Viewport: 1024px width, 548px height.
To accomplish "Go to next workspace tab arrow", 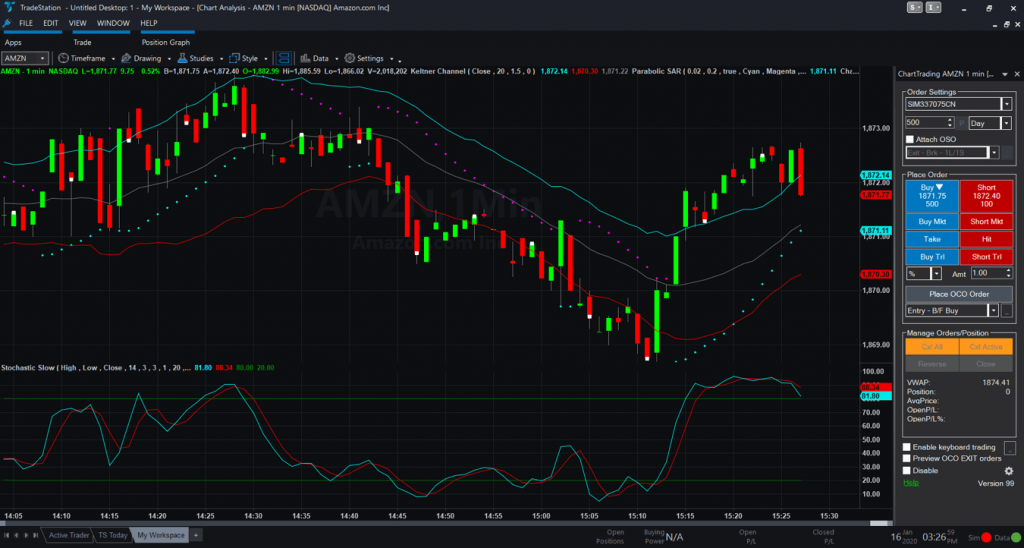I will 26,536.
